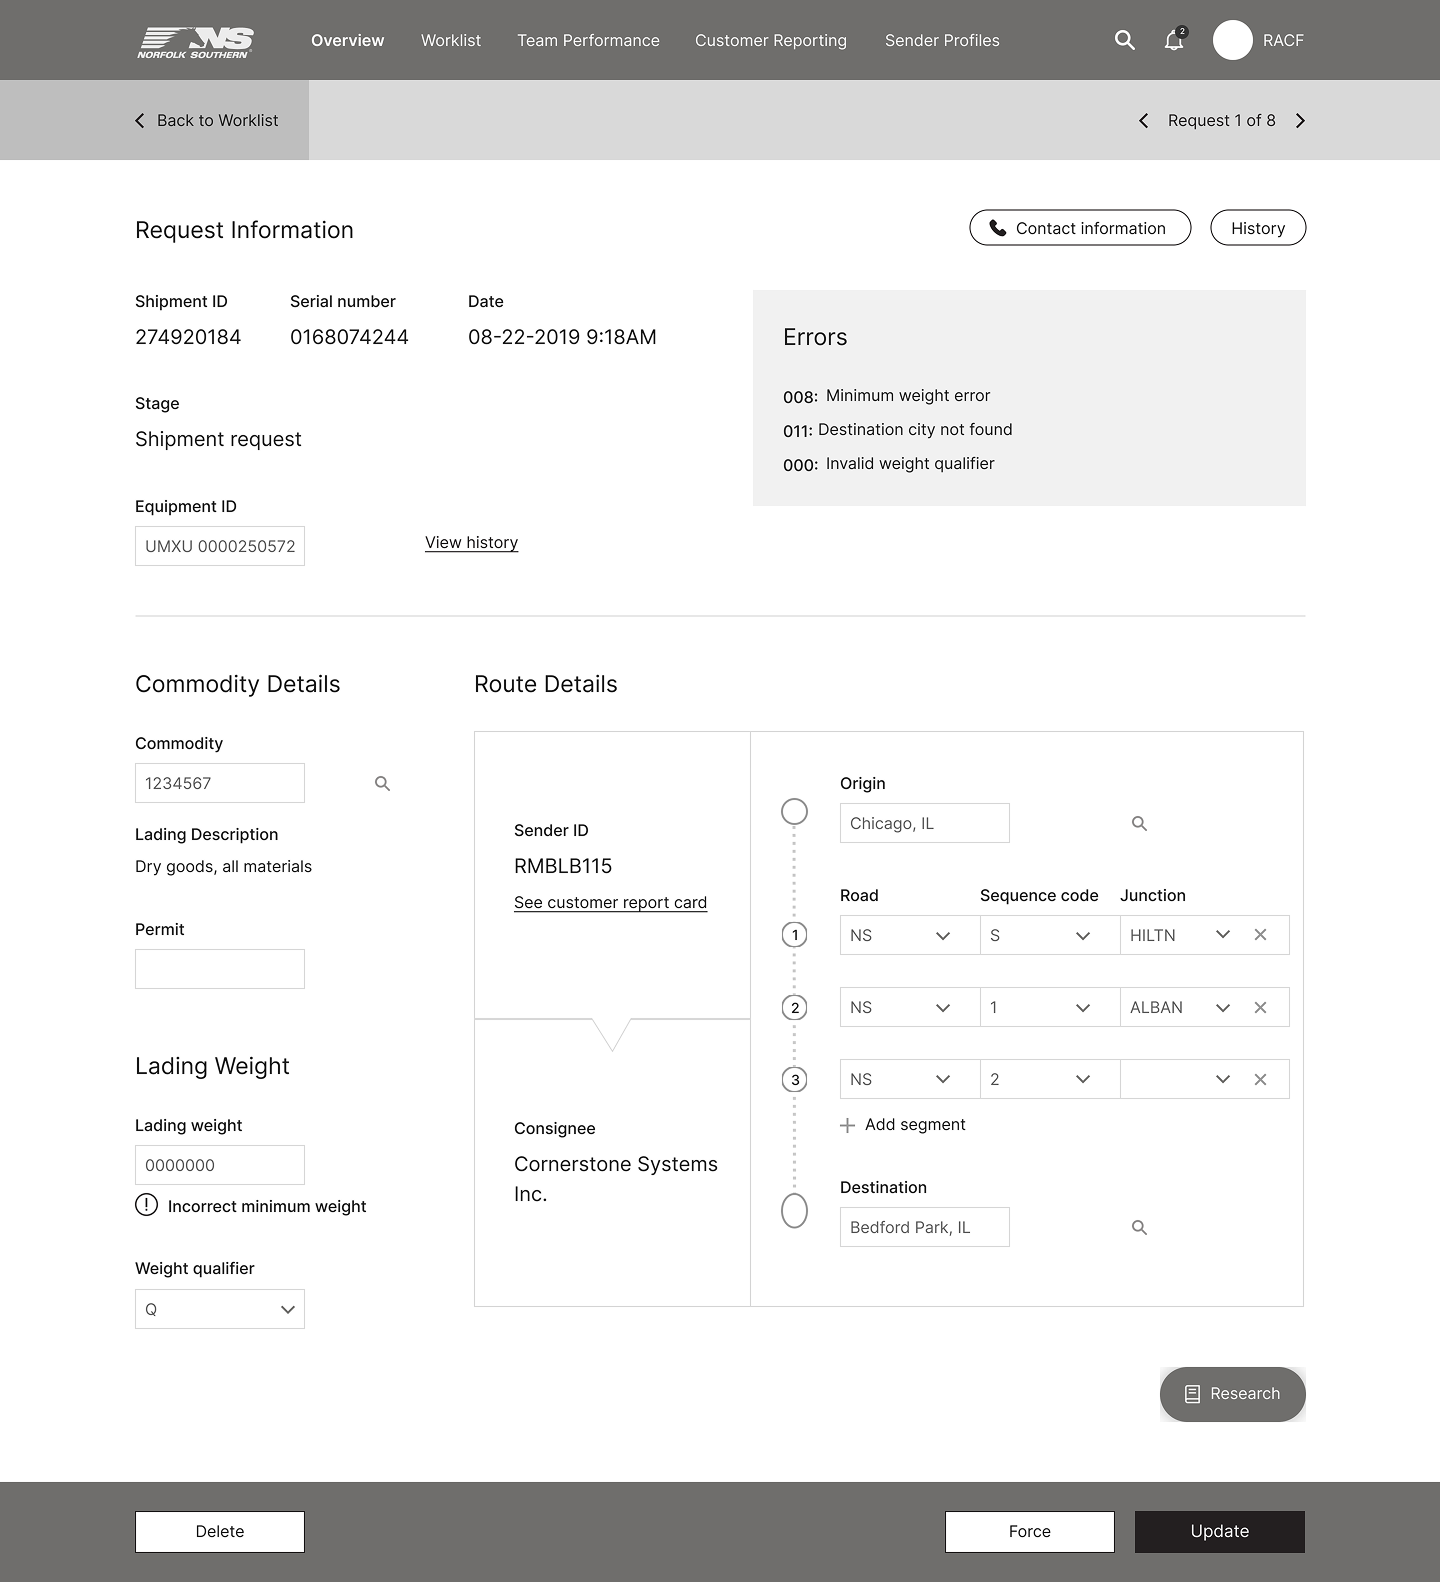Screen dimensions: 1440x1582
Task: Select the Overview nav item
Action: (x=347, y=40)
